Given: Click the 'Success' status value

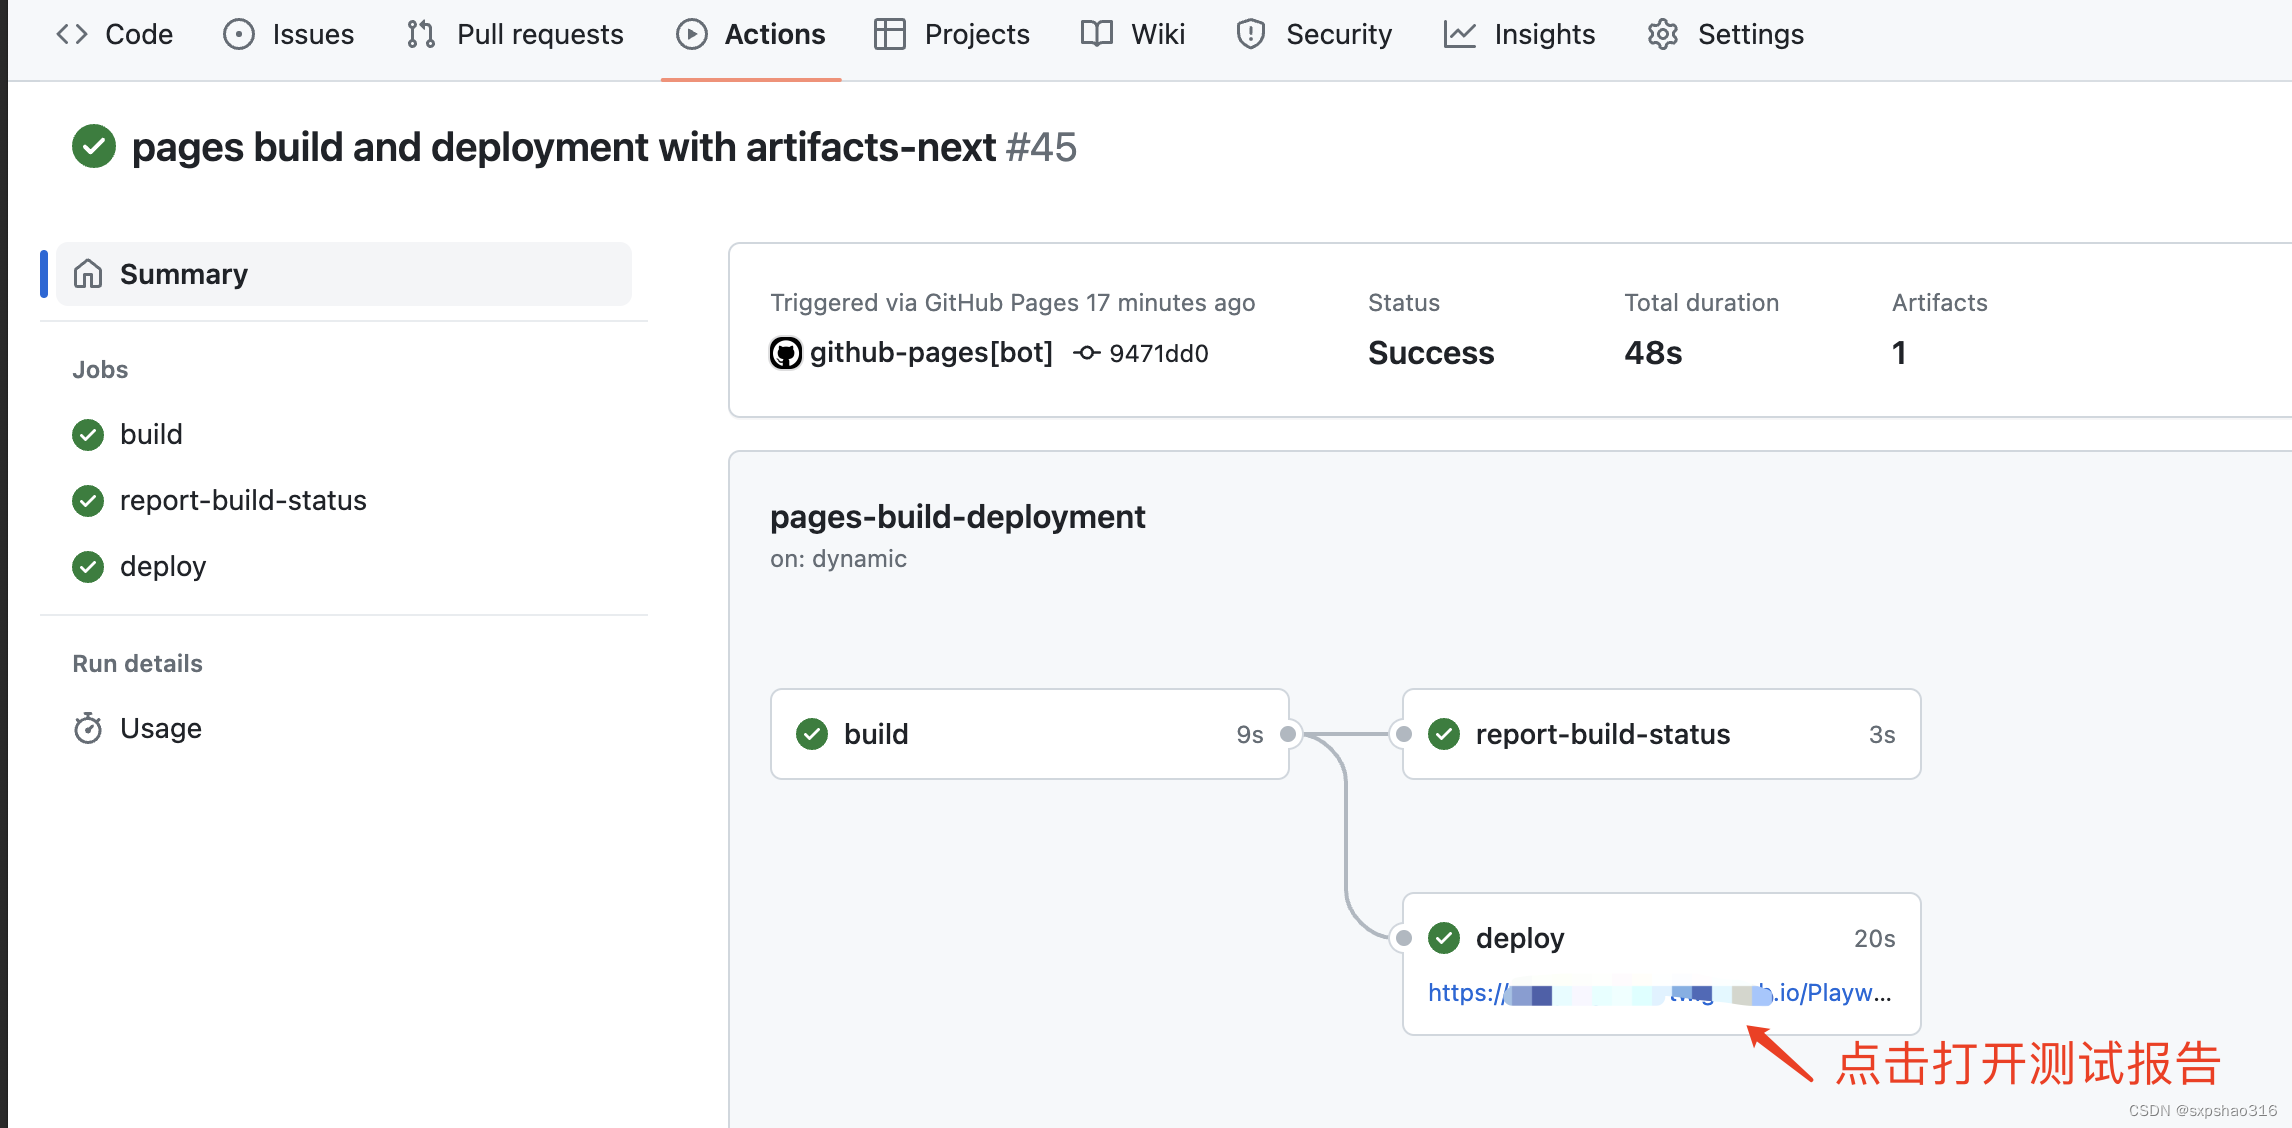Looking at the screenshot, I should (x=1431, y=353).
